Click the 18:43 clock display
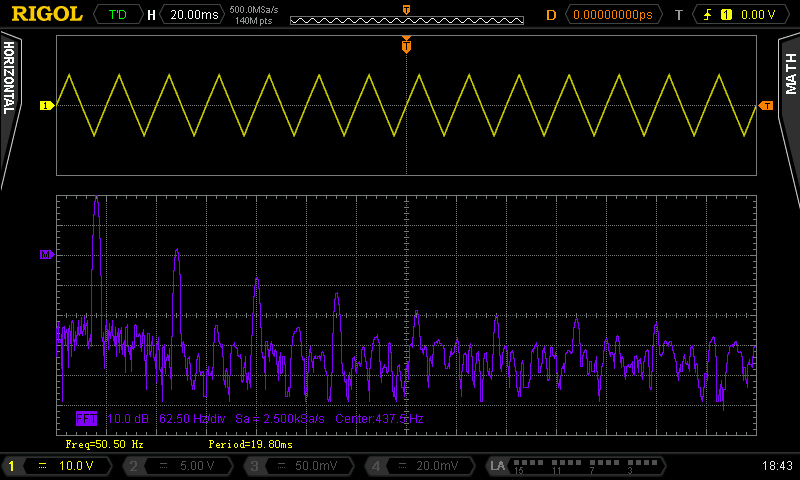 coord(777,465)
